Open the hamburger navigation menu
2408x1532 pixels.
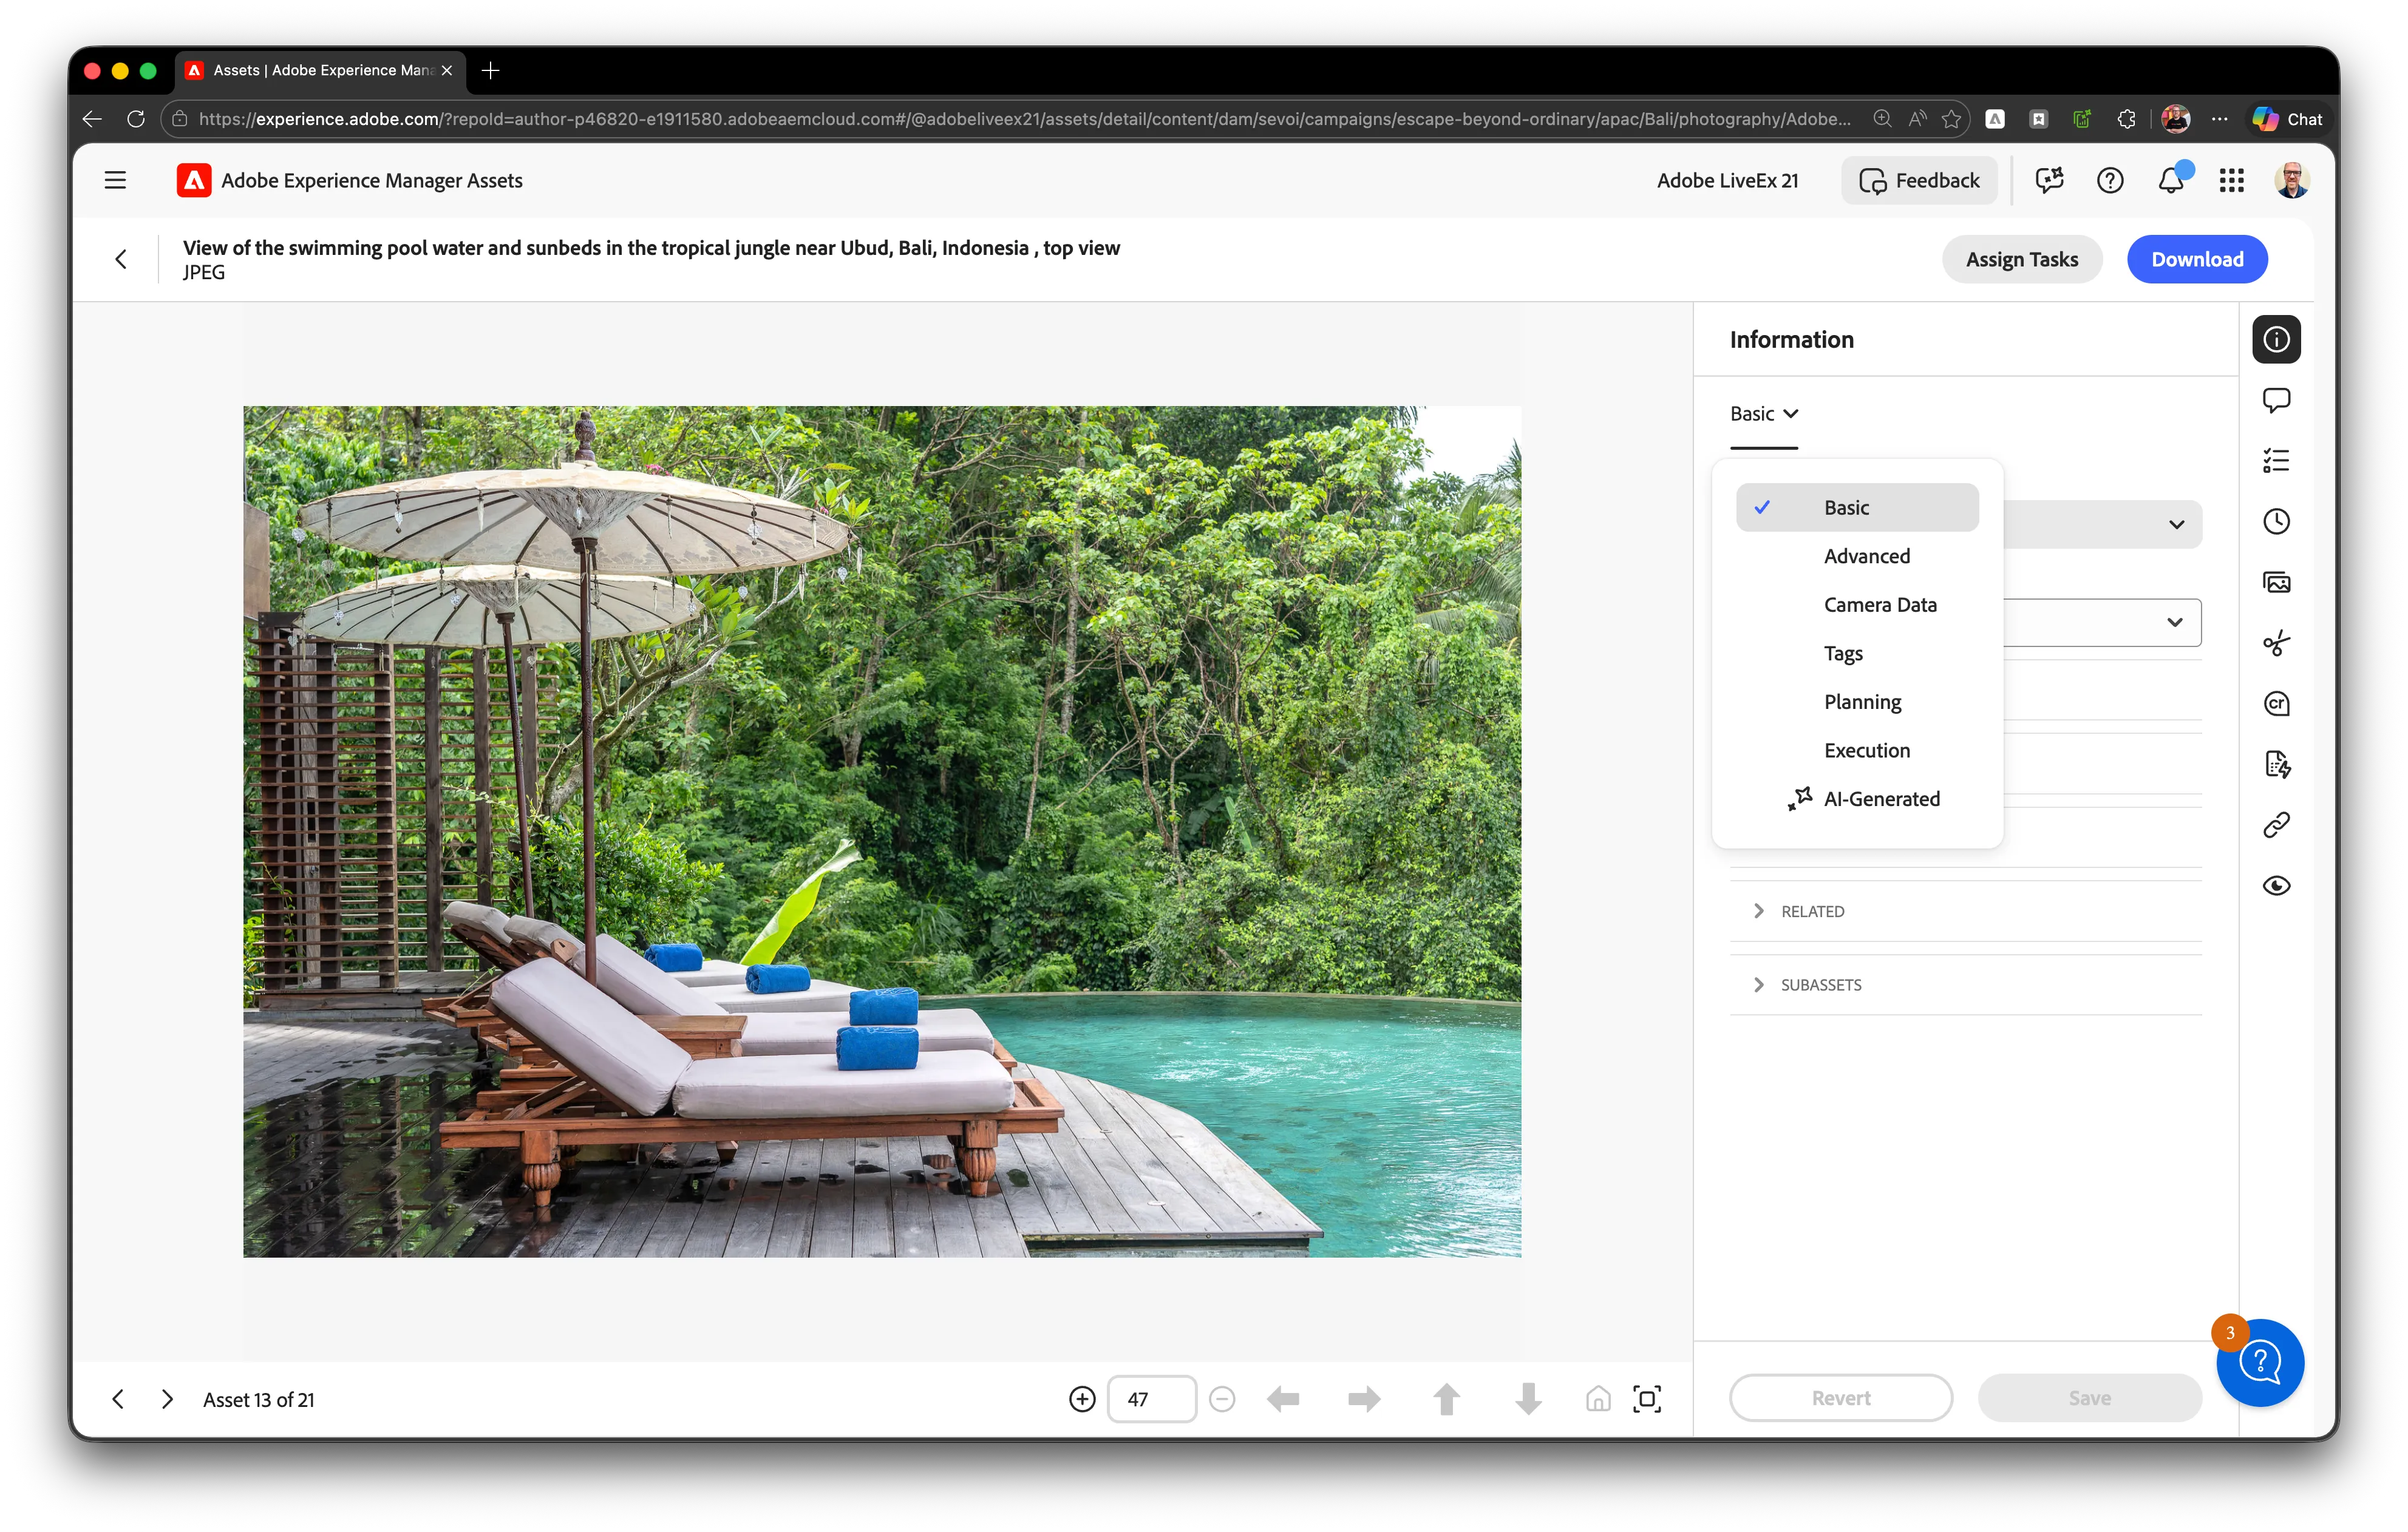pyautogui.click(x=115, y=180)
